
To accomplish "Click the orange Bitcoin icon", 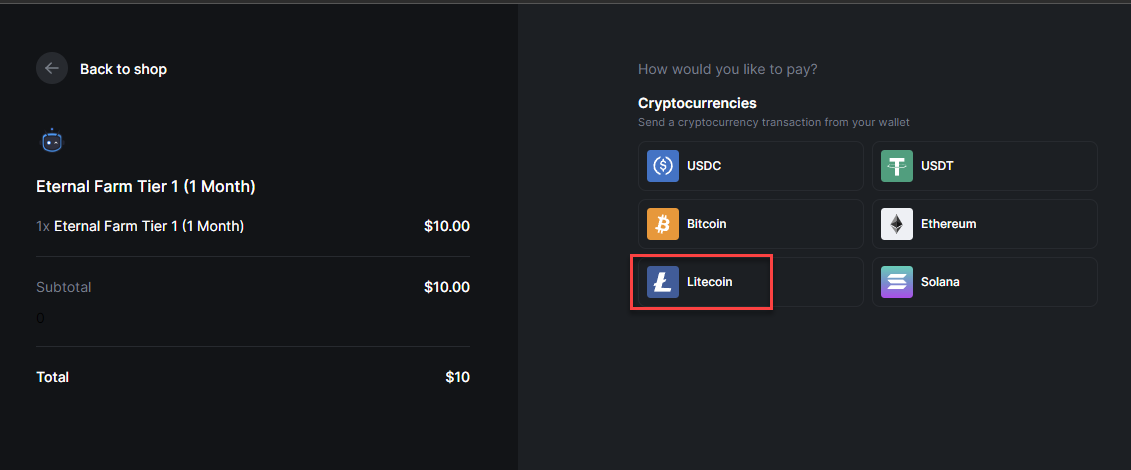I will click(663, 224).
